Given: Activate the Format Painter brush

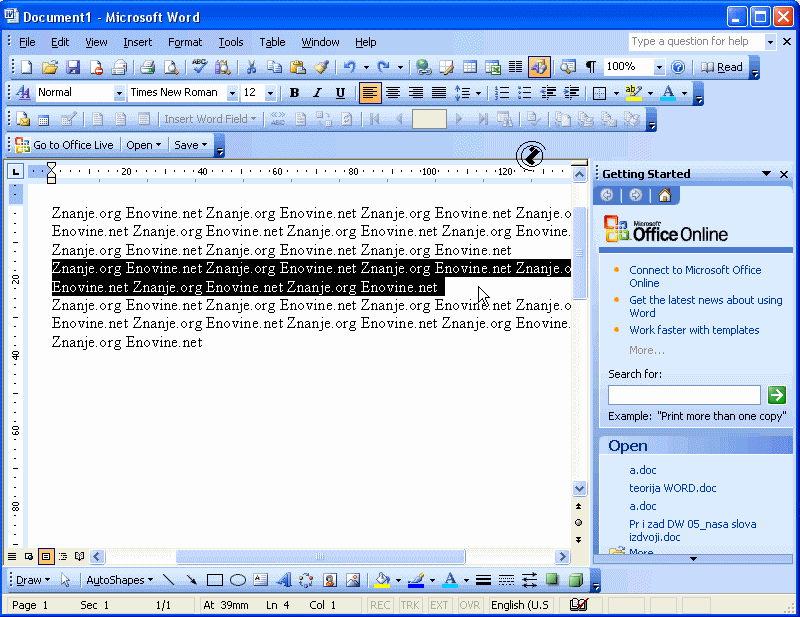Looking at the screenshot, I should point(321,67).
